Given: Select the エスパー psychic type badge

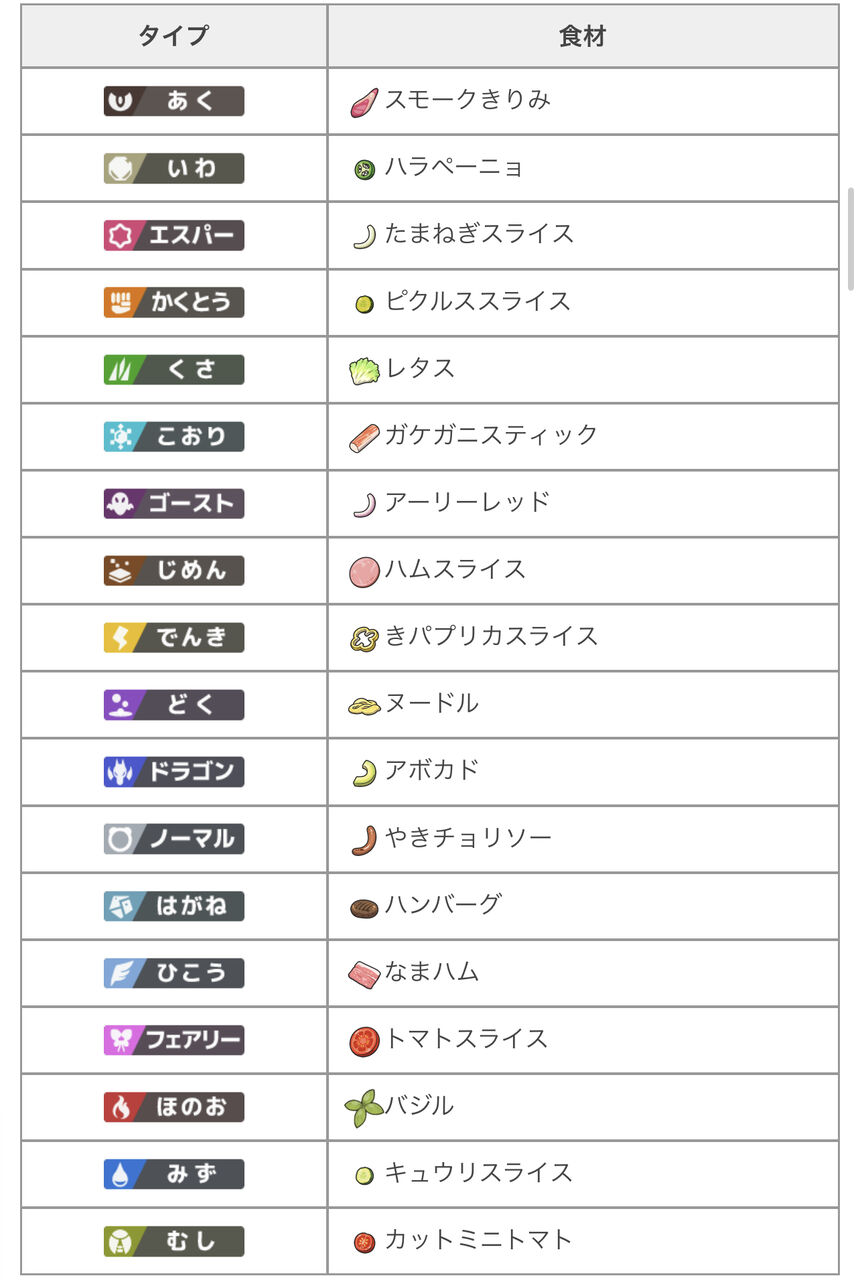Looking at the screenshot, I should [174, 235].
